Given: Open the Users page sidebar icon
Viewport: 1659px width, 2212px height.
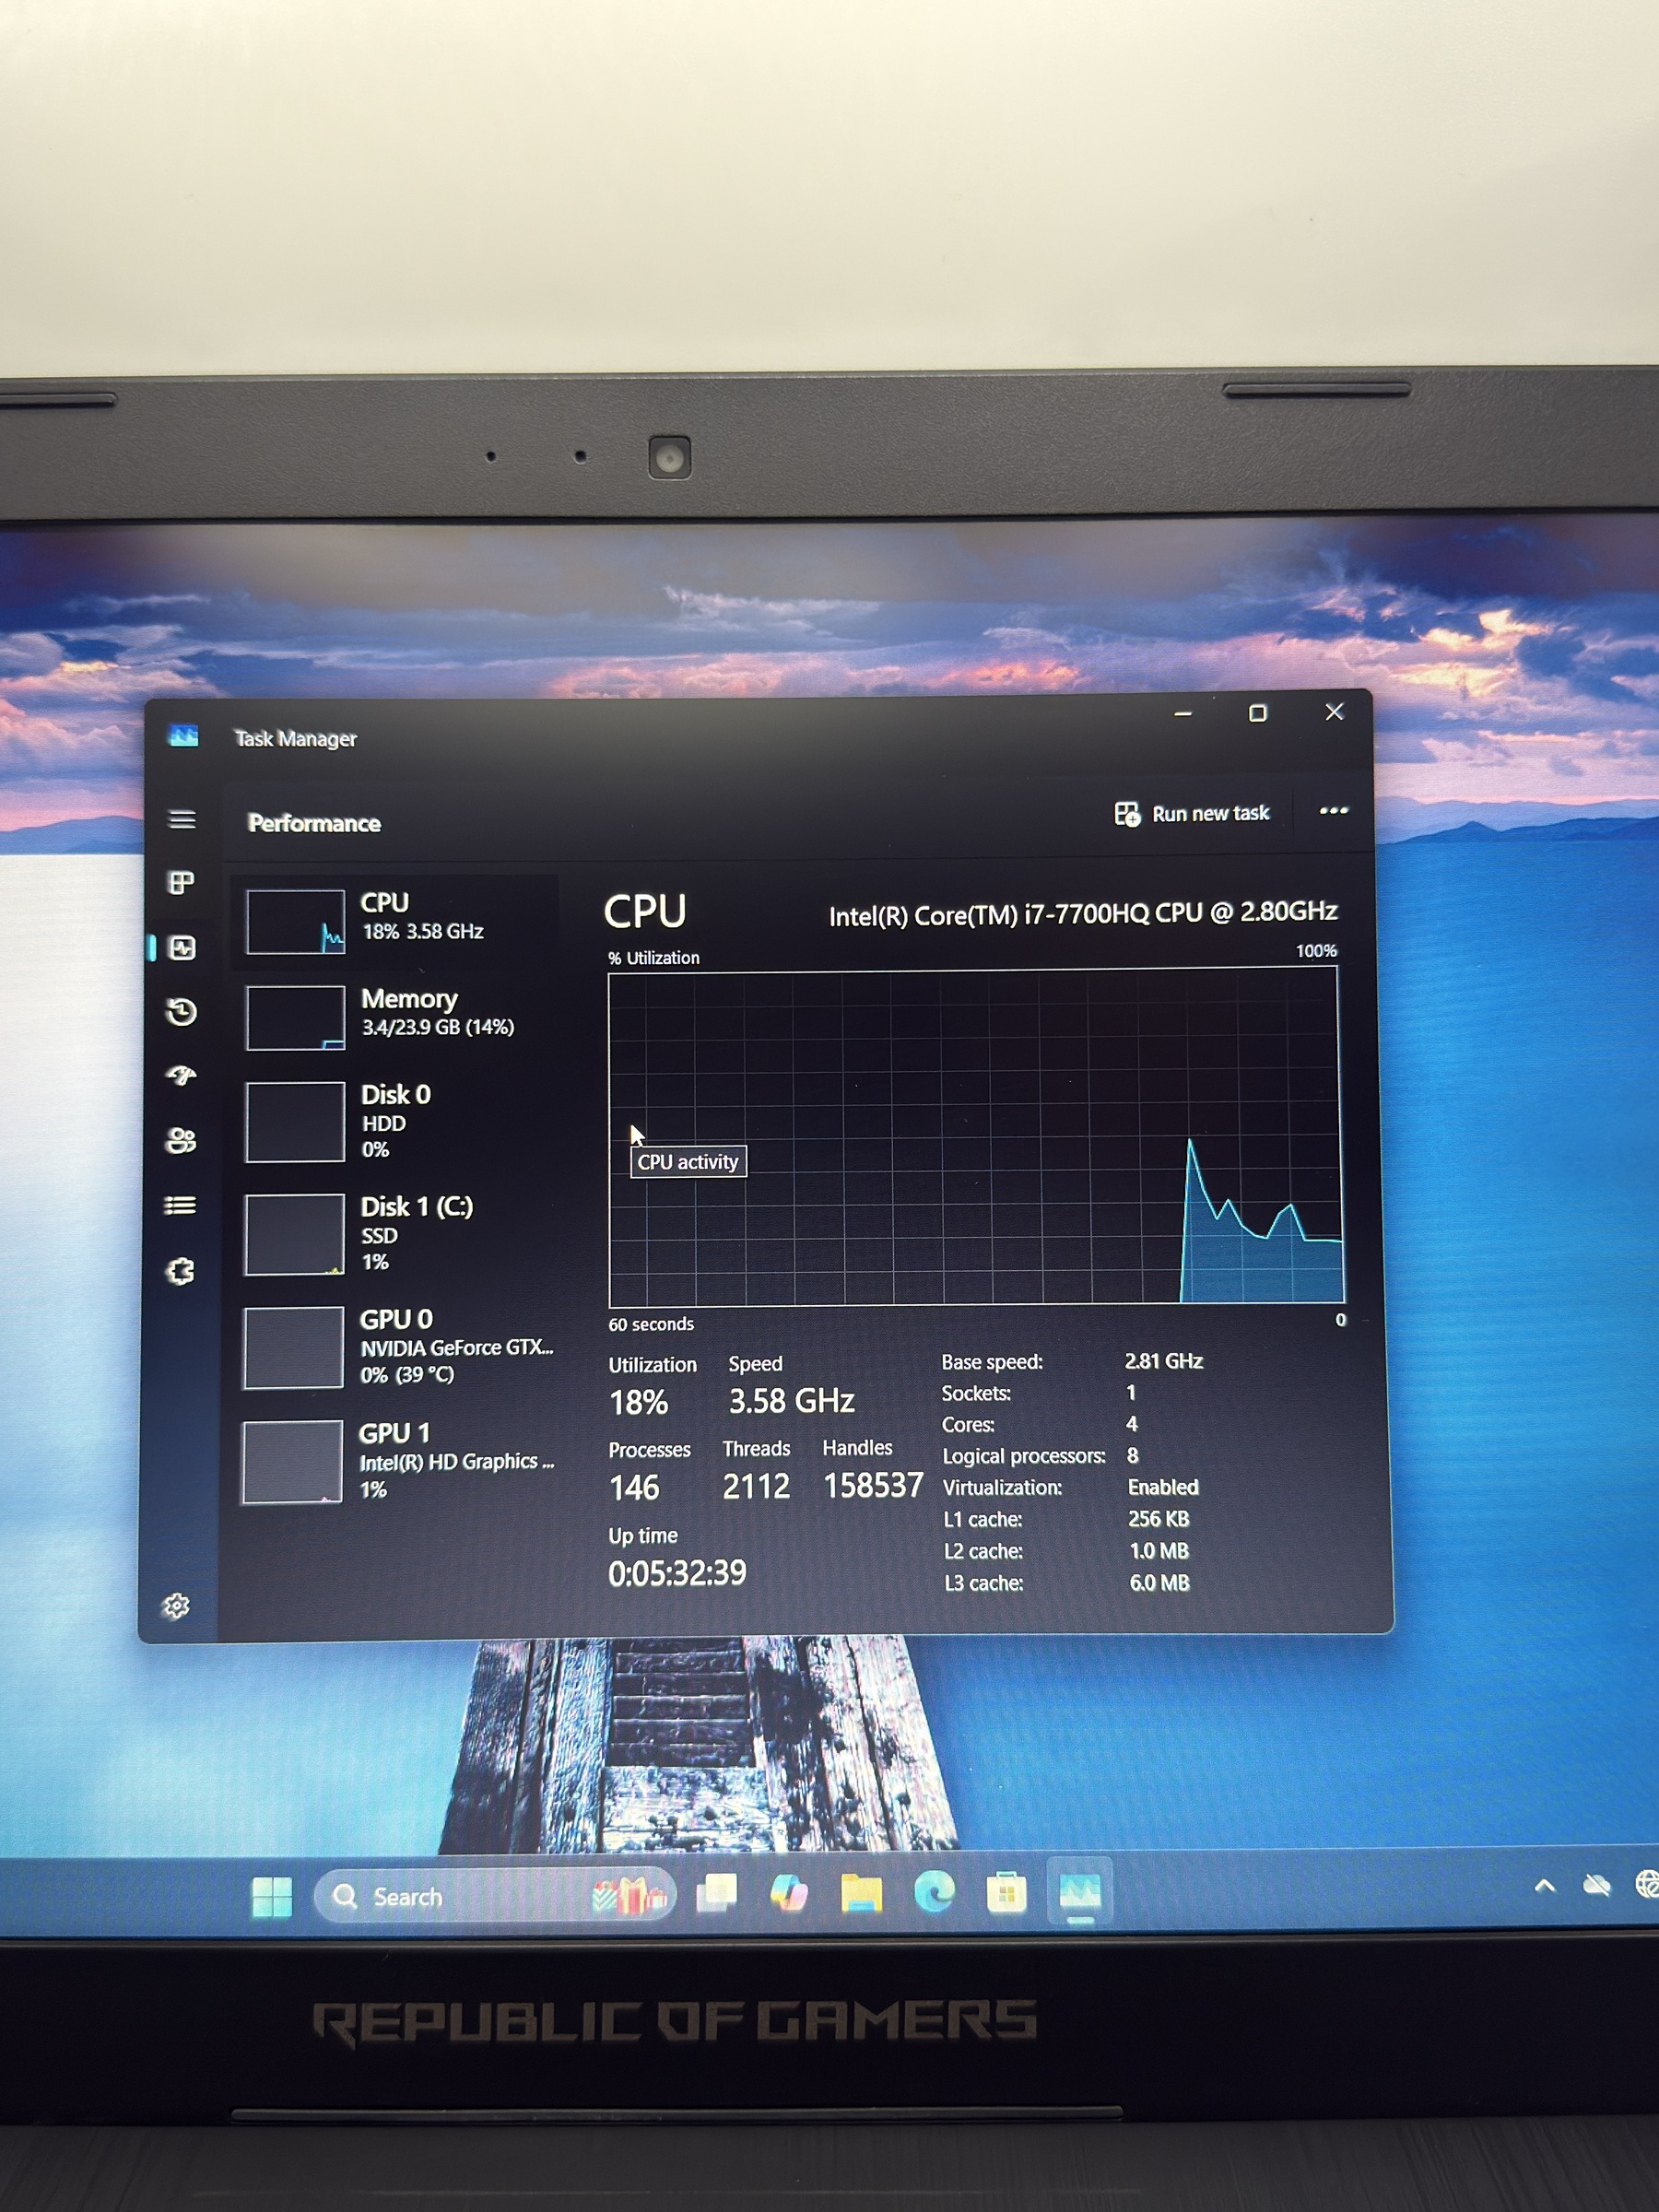Looking at the screenshot, I should point(181,1141).
